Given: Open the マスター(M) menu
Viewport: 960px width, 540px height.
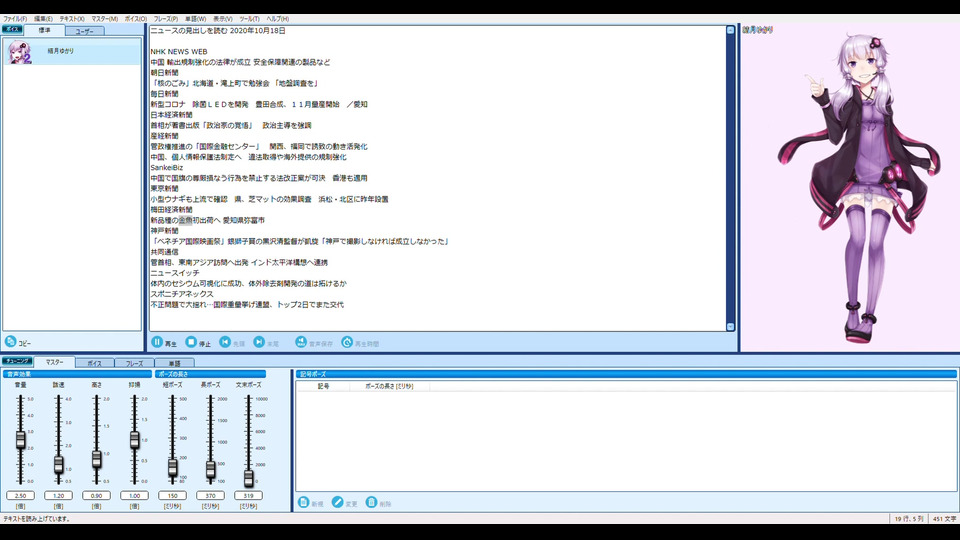Looking at the screenshot, I should click(104, 19).
